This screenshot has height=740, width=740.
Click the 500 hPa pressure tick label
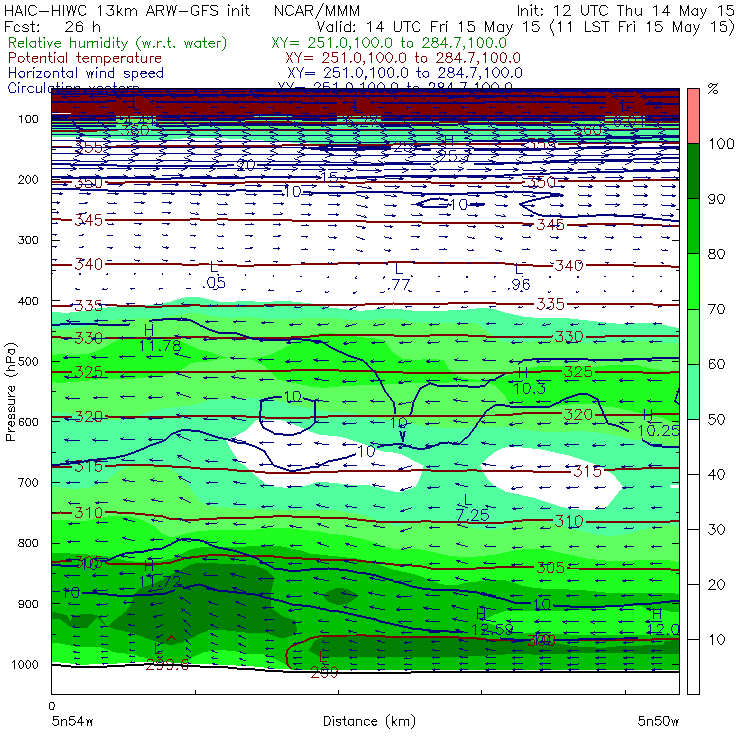28,361
